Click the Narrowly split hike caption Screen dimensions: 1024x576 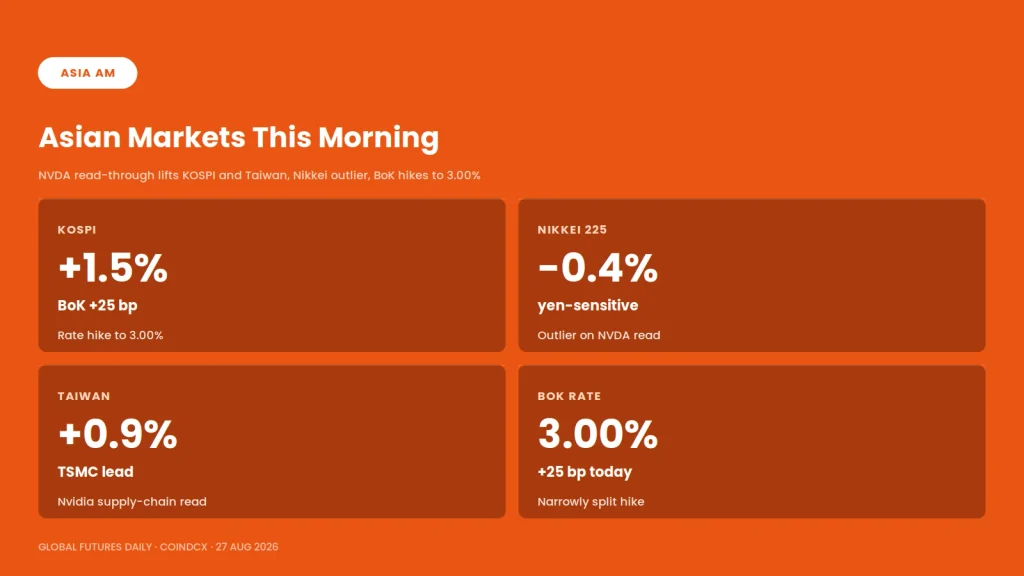591,502
